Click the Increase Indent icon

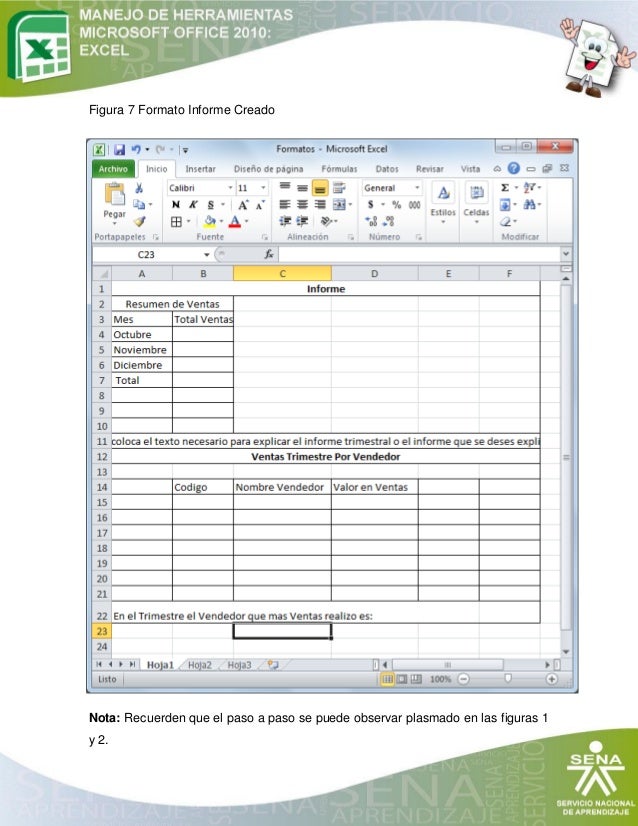click(x=302, y=221)
